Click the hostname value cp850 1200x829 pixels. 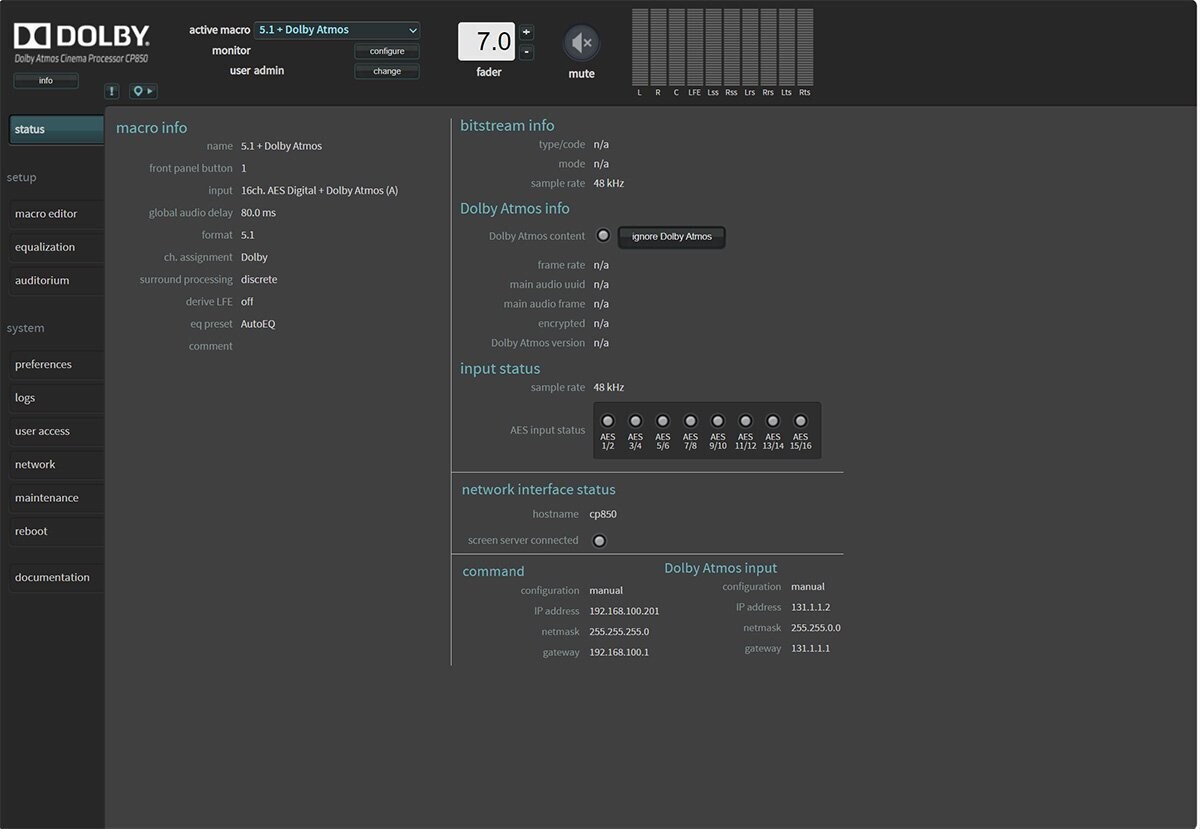click(603, 514)
